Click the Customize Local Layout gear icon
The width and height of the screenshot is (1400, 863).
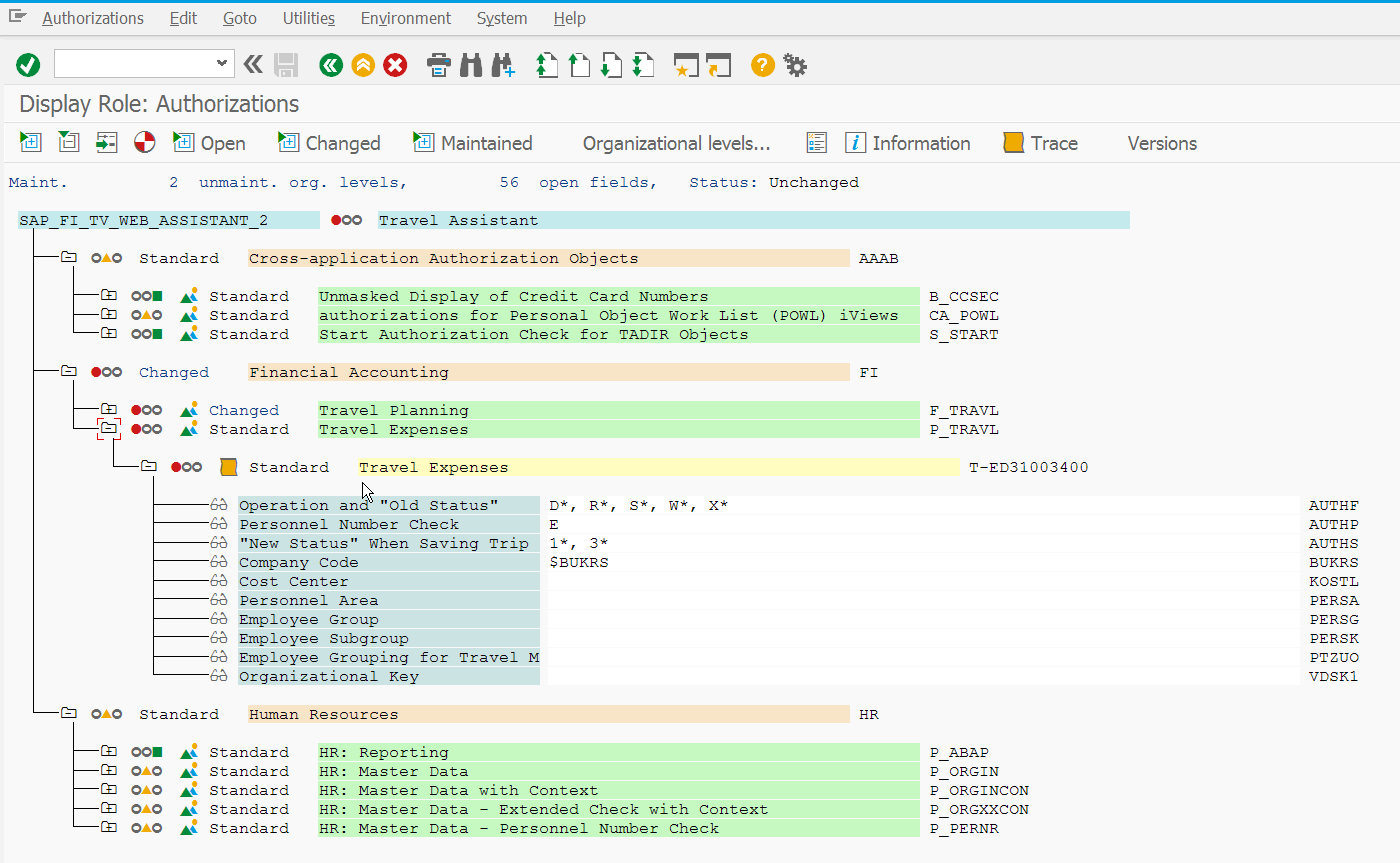(795, 66)
